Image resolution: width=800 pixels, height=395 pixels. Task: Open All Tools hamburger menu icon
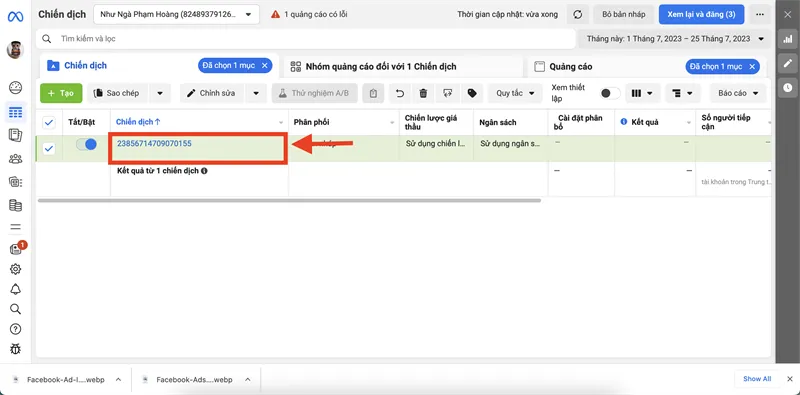15,227
